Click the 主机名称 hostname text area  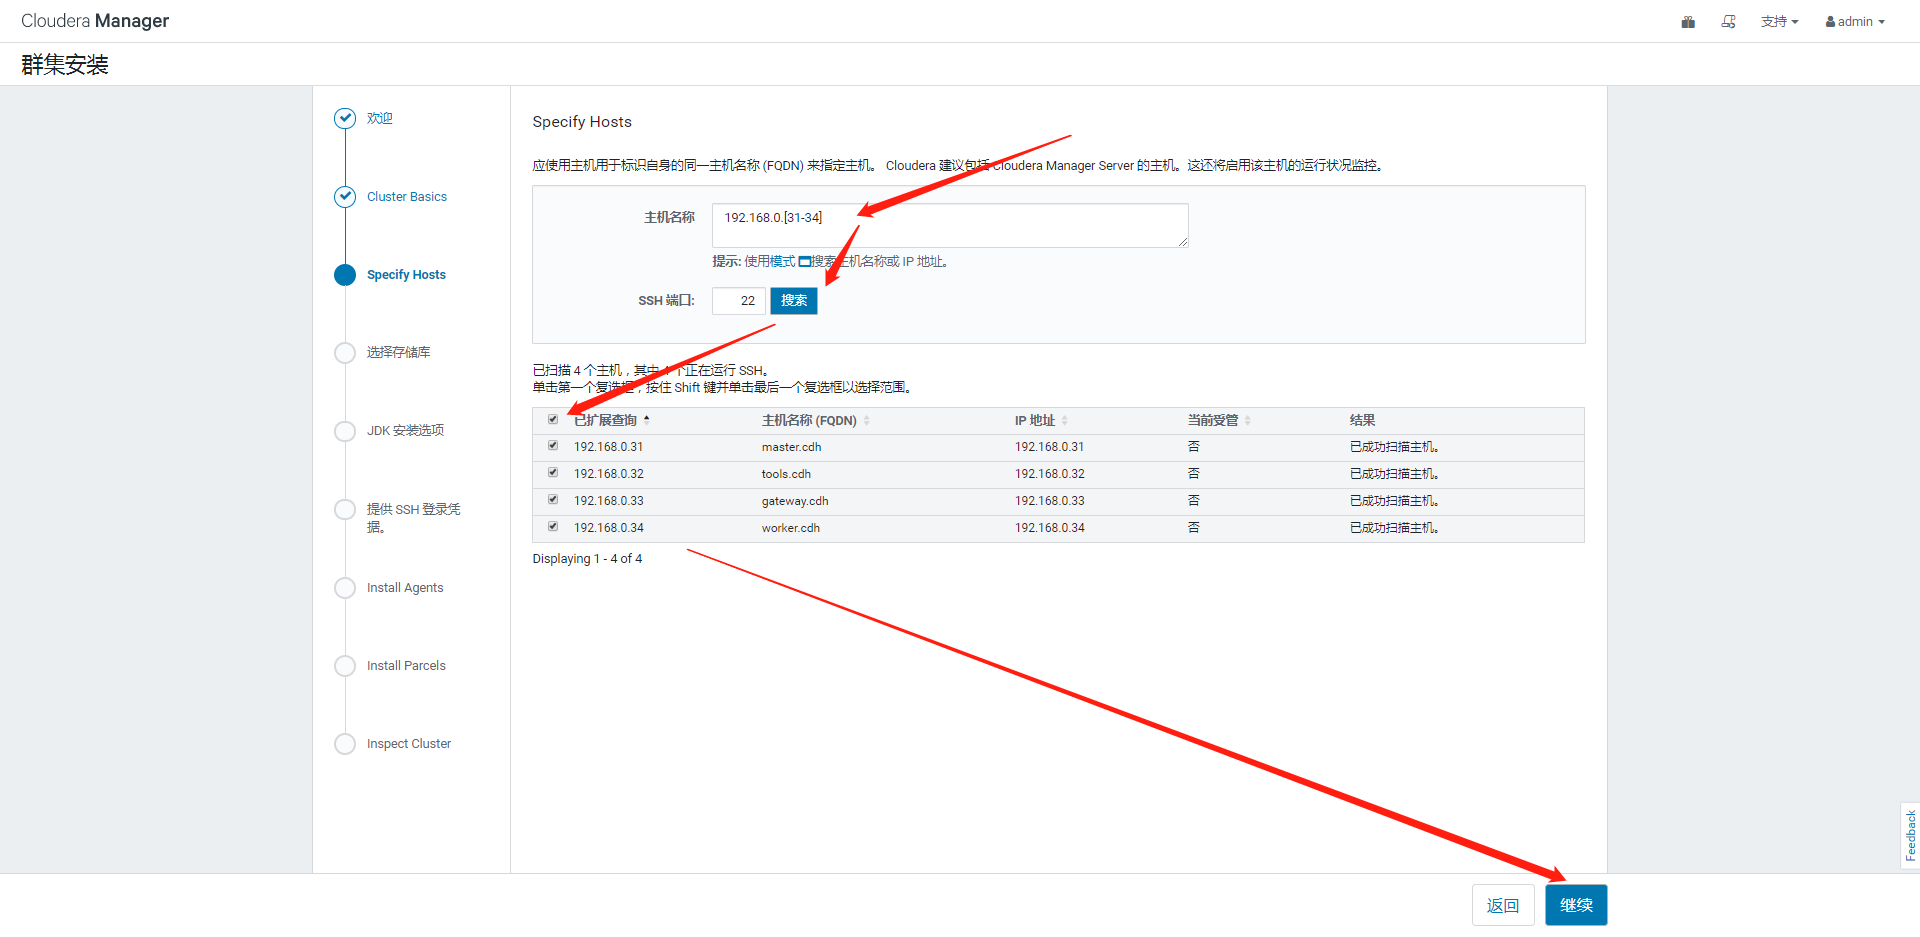950,225
